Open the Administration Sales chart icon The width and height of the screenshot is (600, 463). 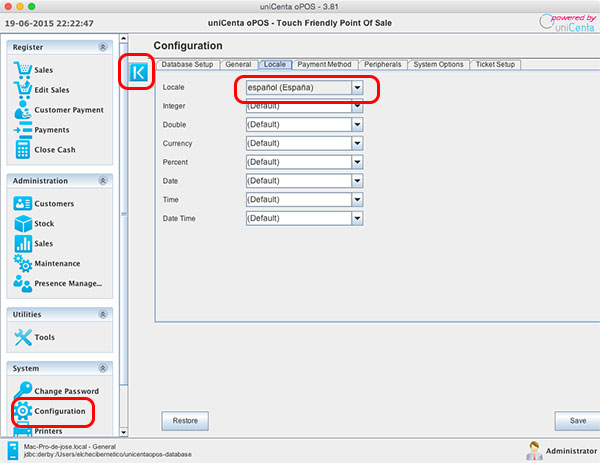[x=23, y=243]
